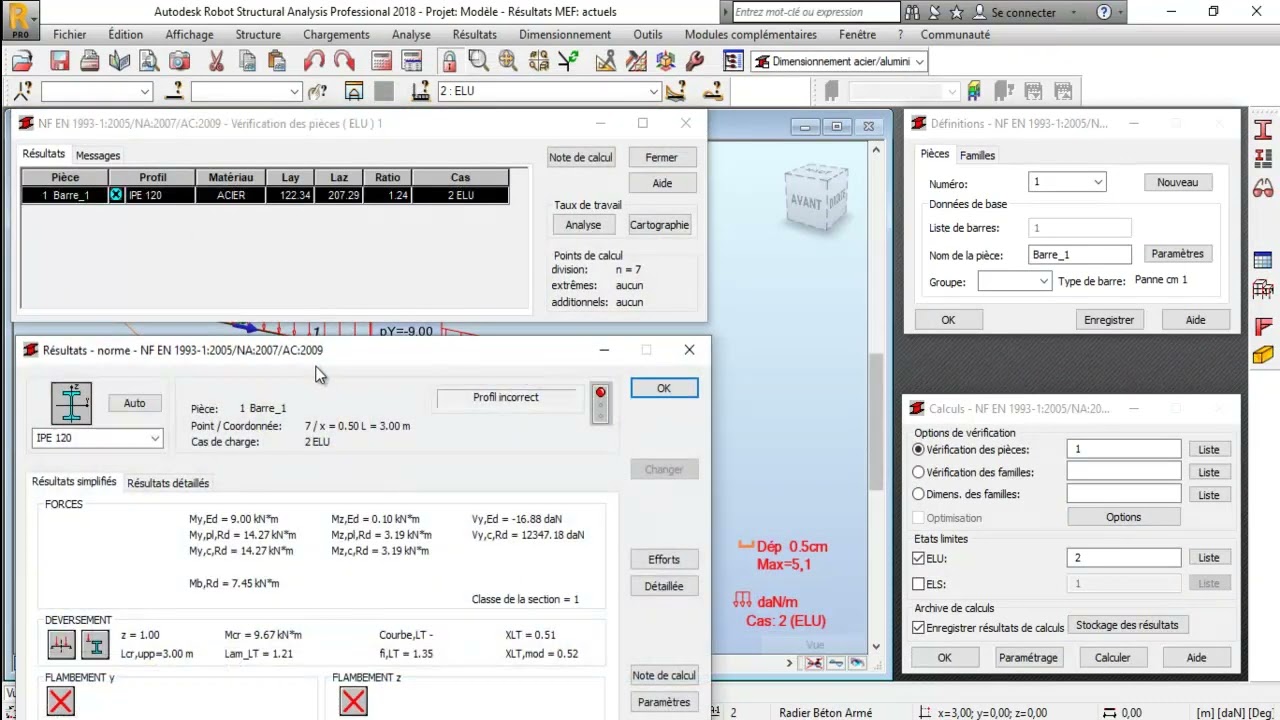
Task: Select the Barre_1 row in results table
Action: [x=265, y=195]
